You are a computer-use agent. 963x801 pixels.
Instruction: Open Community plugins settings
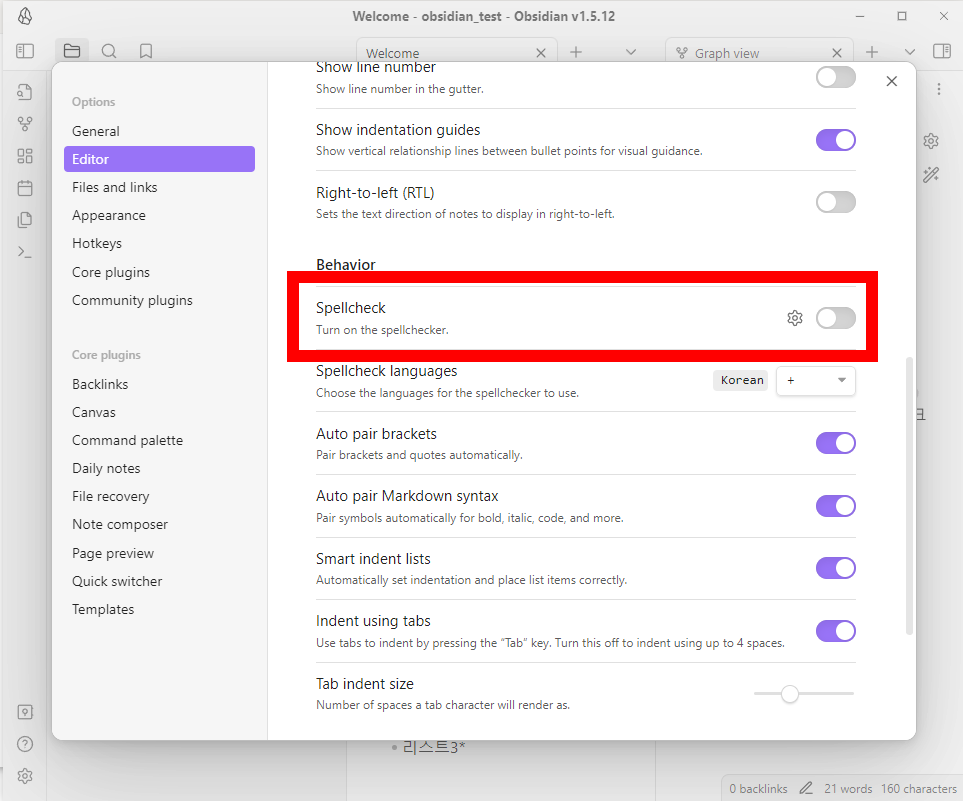click(x=159, y=300)
